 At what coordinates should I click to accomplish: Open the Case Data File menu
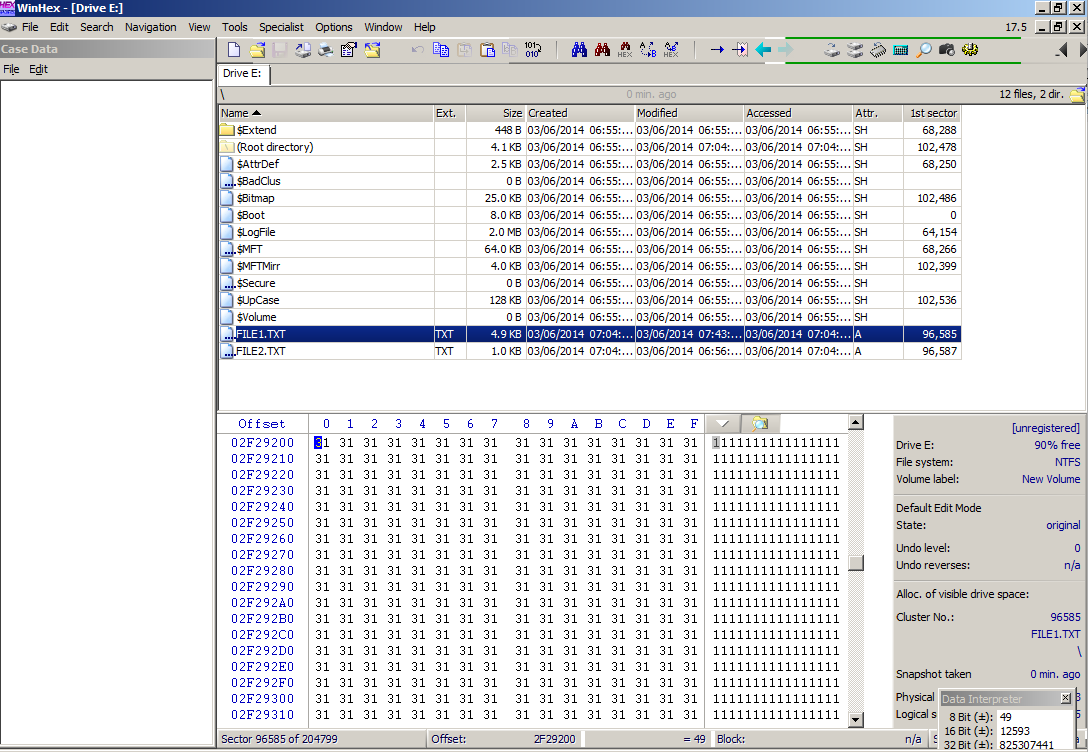11,69
